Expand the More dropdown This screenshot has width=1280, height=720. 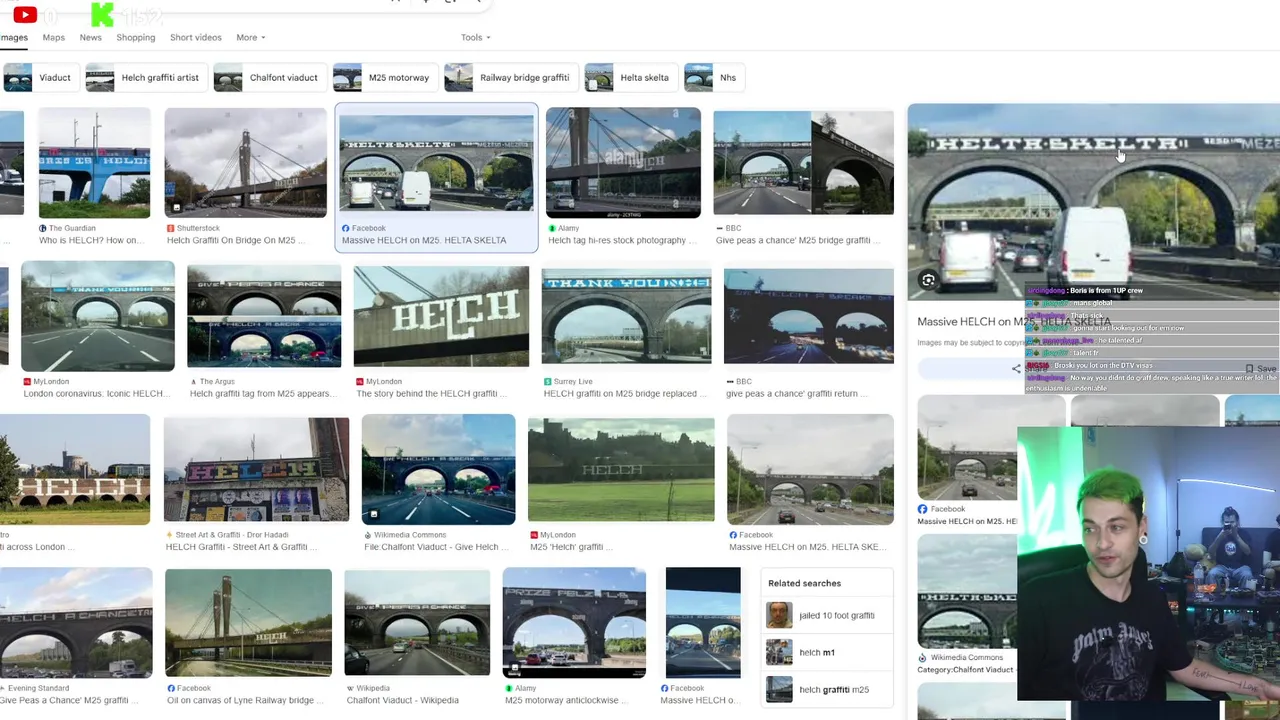tap(250, 37)
